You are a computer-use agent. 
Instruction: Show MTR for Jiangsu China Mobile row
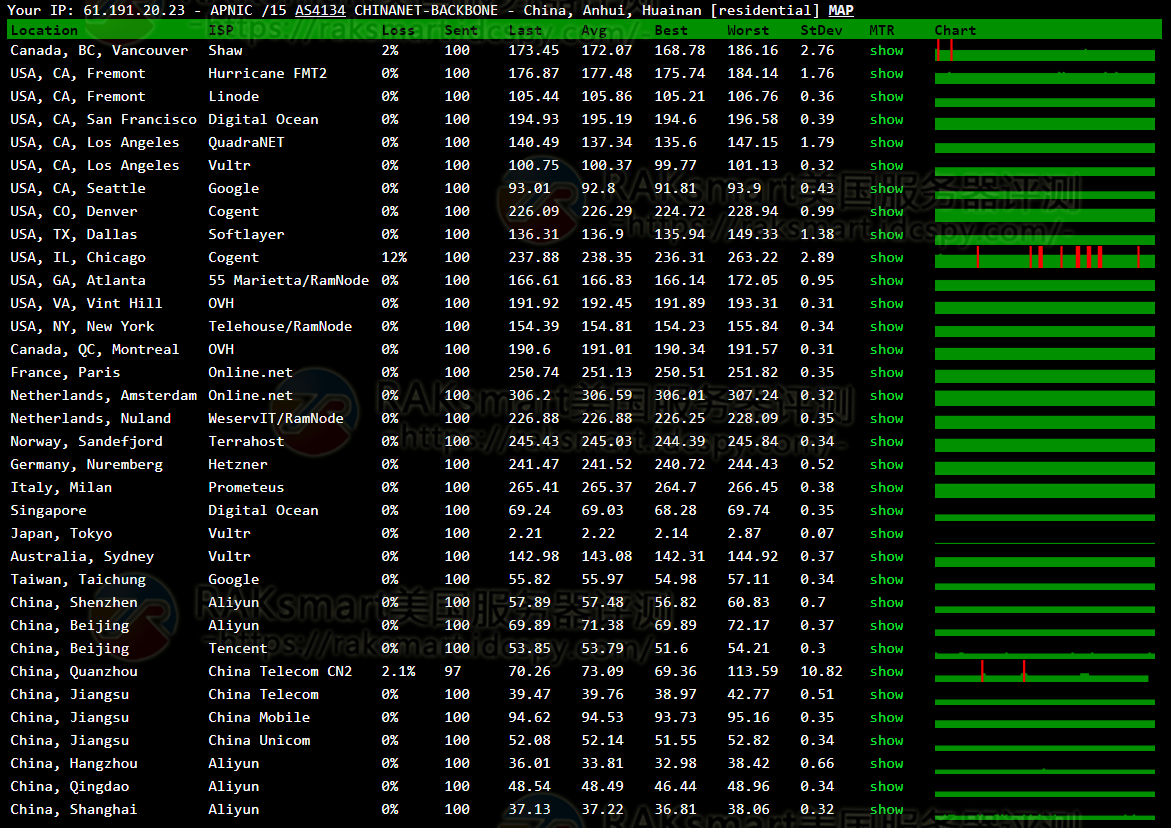click(886, 718)
